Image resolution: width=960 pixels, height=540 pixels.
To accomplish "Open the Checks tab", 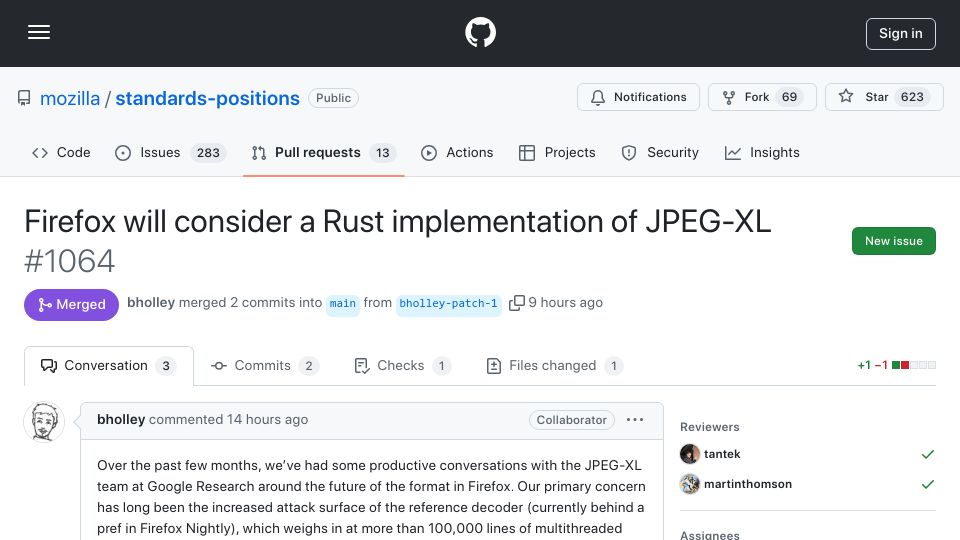I will tap(402, 366).
